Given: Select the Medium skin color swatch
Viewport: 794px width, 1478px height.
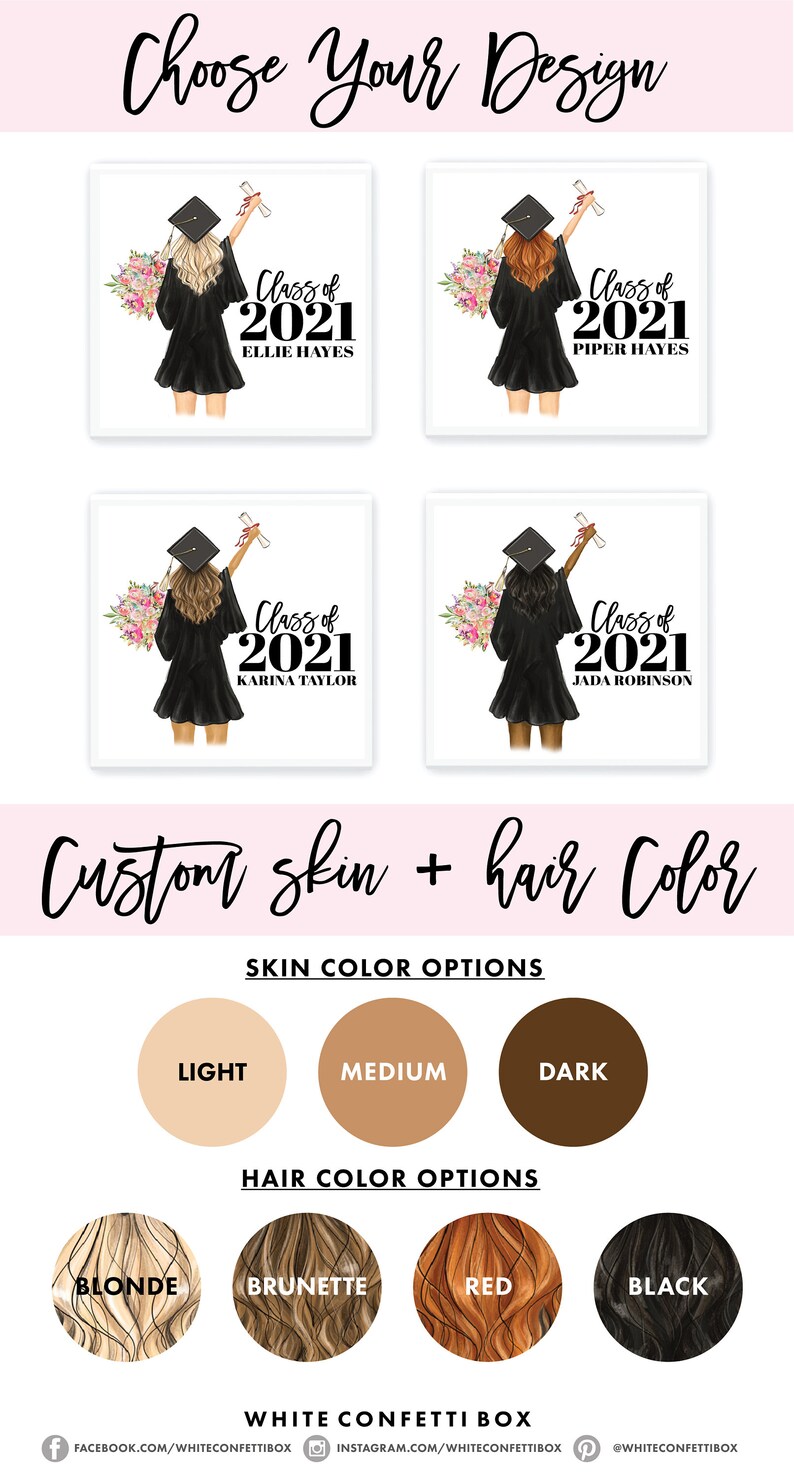Looking at the screenshot, I should [x=393, y=1072].
